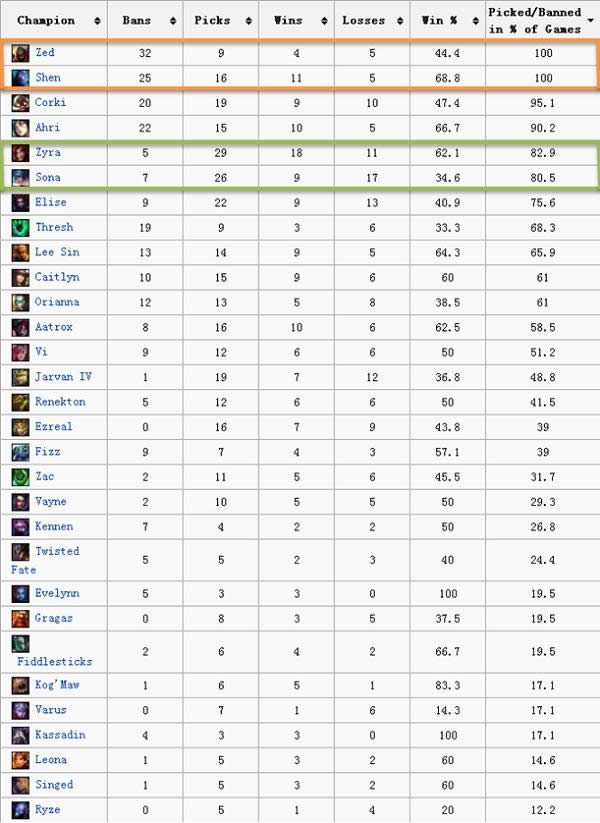The height and width of the screenshot is (823, 600).
Task: Click Kog'Maw's champion portrait icon
Action: coord(20,685)
